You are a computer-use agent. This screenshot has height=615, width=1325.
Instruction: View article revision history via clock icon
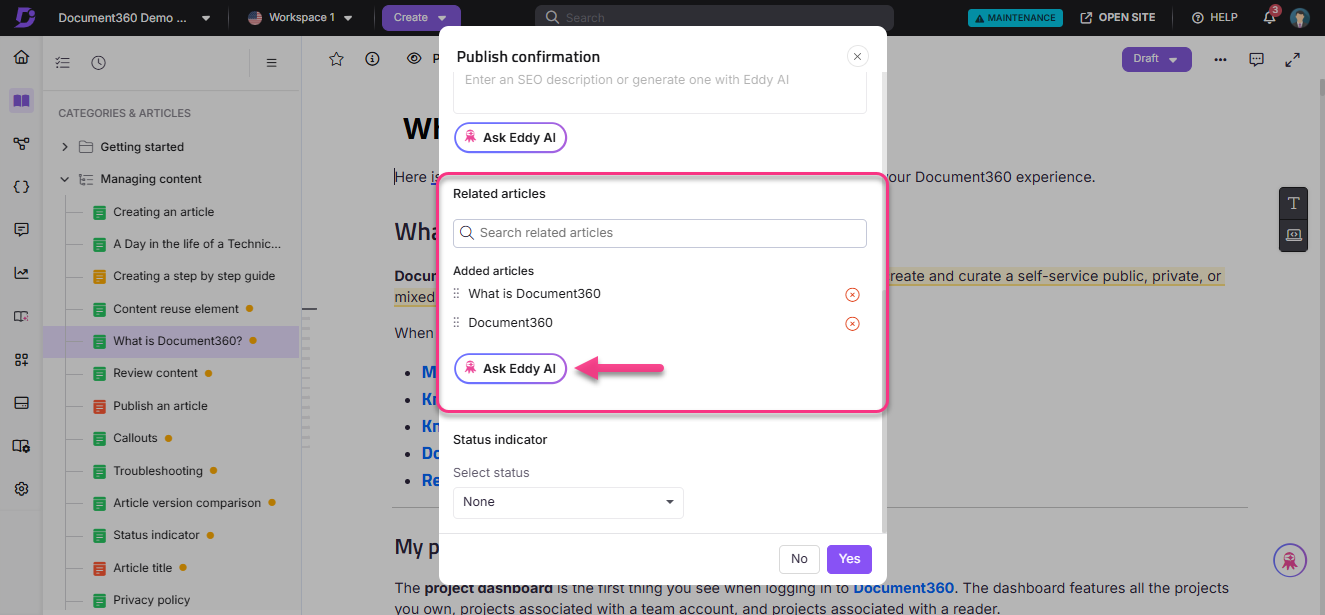[x=98, y=62]
